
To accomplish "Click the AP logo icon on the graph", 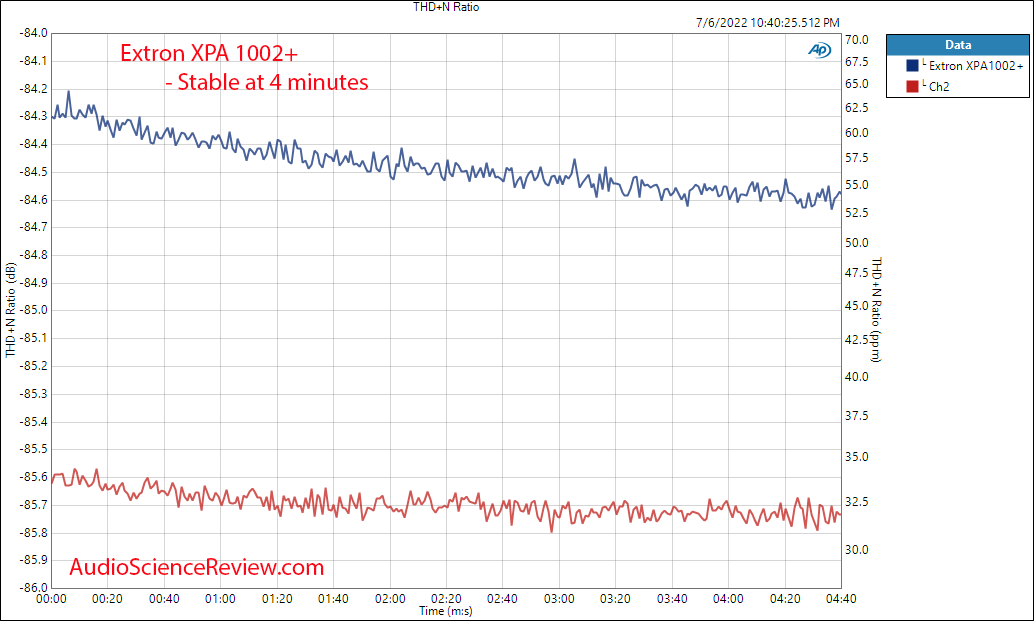I will click(820, 50).
